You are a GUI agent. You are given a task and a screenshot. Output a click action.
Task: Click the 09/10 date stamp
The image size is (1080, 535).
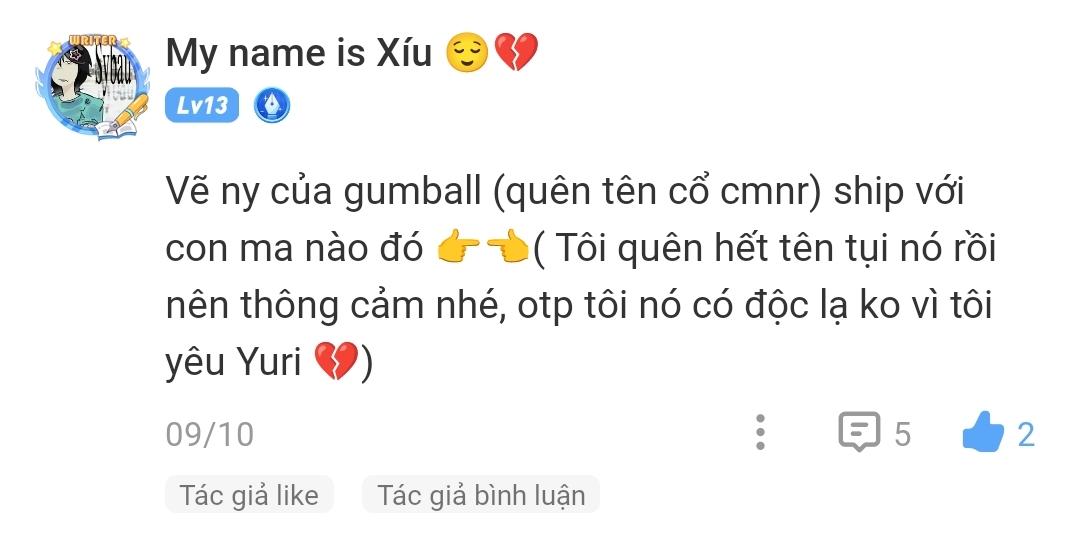209,434
